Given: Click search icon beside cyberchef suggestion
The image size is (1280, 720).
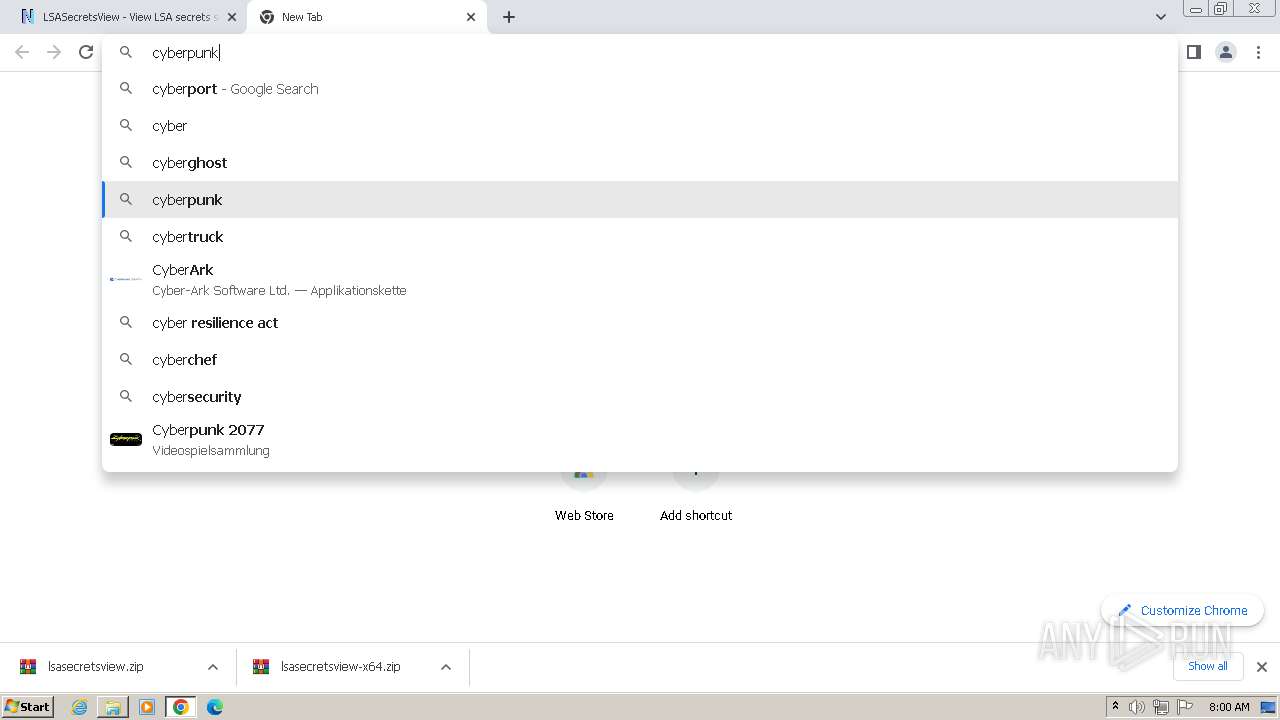Looking at the screenshot, I should 126,360.
